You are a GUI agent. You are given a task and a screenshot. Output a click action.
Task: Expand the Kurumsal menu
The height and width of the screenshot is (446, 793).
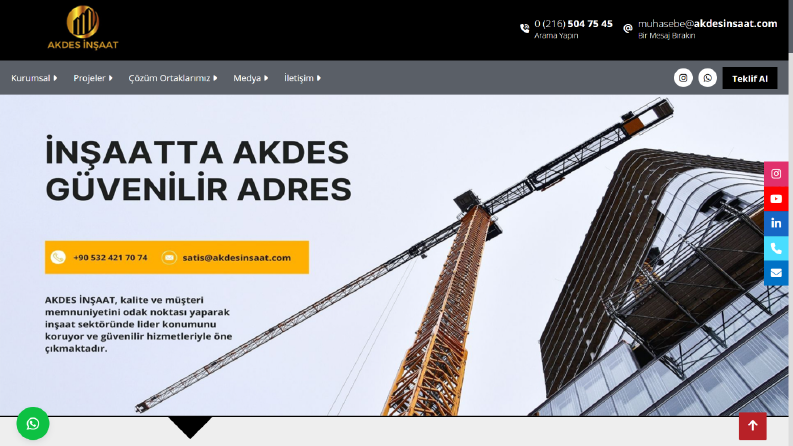click(34, 78)
